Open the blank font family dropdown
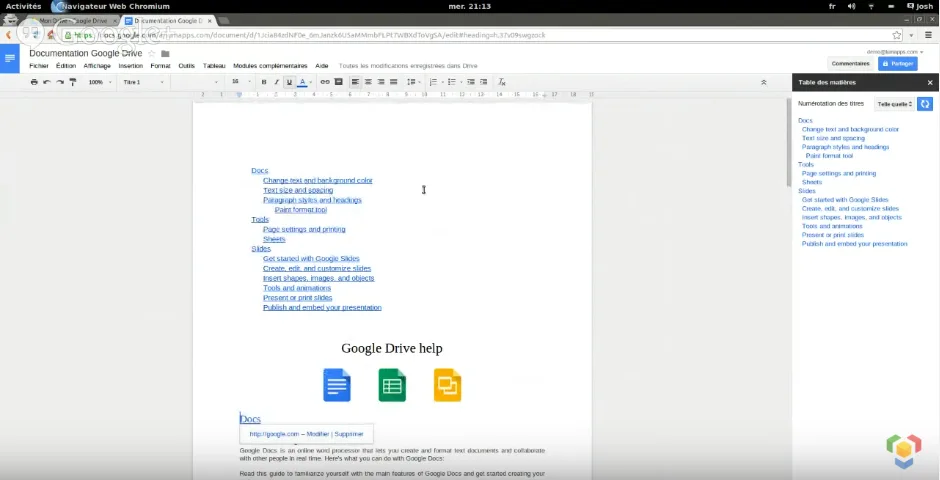This screenshot has height=480, width=940. pos(197,82)
